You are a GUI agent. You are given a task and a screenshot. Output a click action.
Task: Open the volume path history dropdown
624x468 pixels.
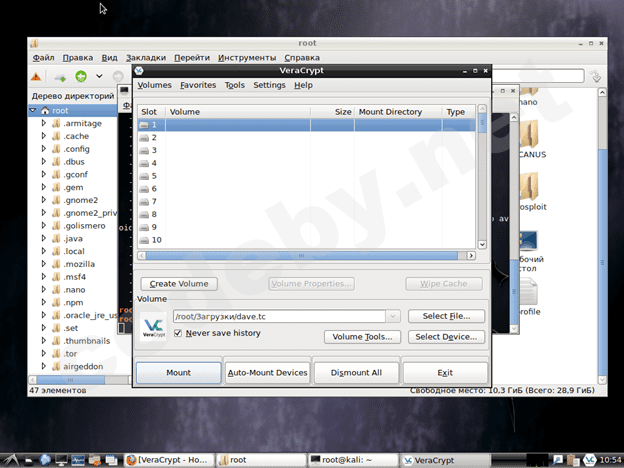[393, 316]
